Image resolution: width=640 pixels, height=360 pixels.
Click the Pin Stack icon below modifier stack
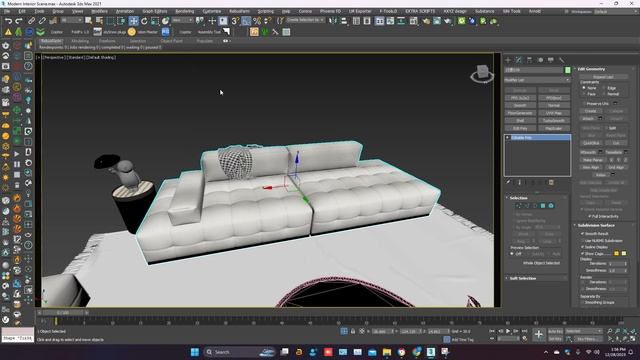coord(508,182)
